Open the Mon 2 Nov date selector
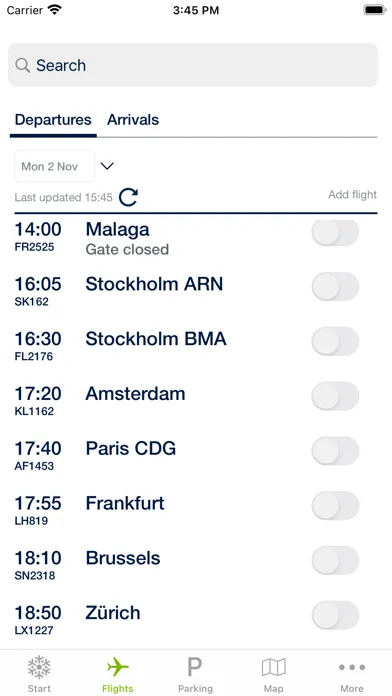This screenshot has height=696, width=392. (55, 166)
